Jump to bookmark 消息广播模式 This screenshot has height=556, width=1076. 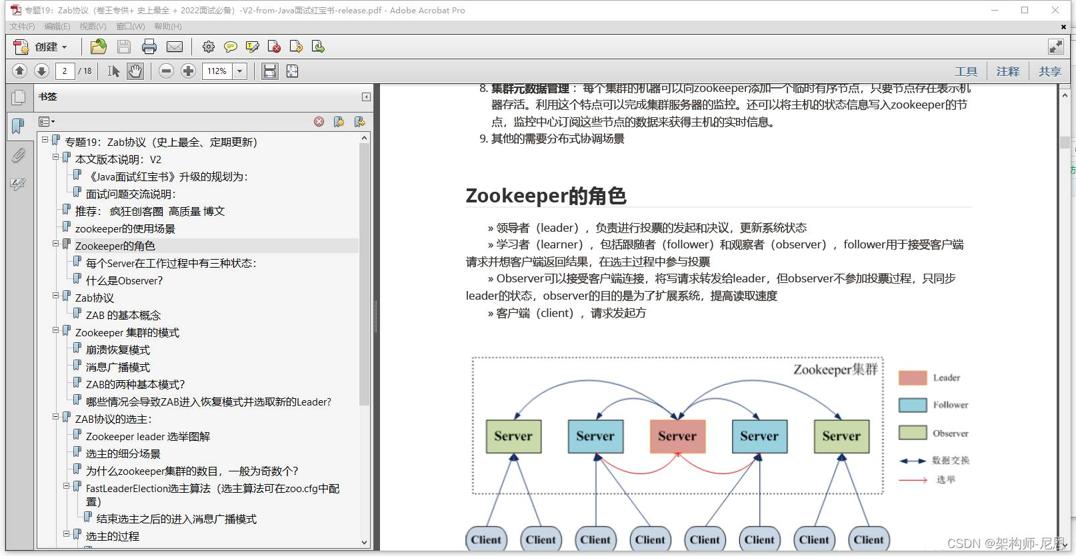[117, 367]
